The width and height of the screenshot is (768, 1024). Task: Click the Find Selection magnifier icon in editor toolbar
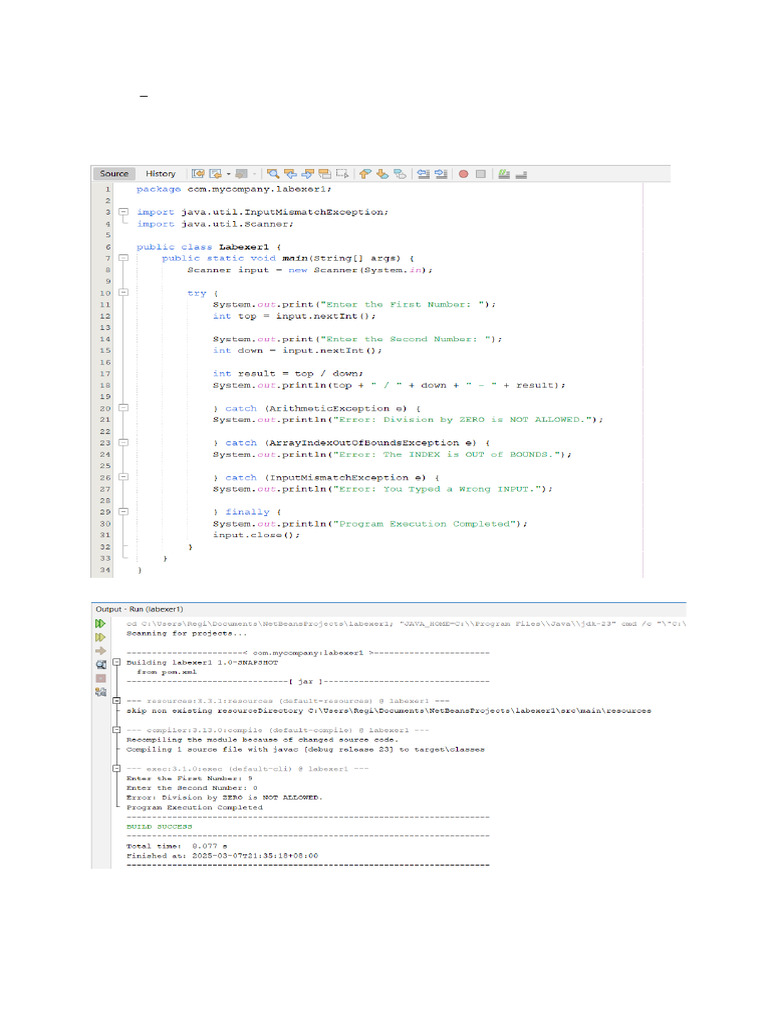point(273,173)
